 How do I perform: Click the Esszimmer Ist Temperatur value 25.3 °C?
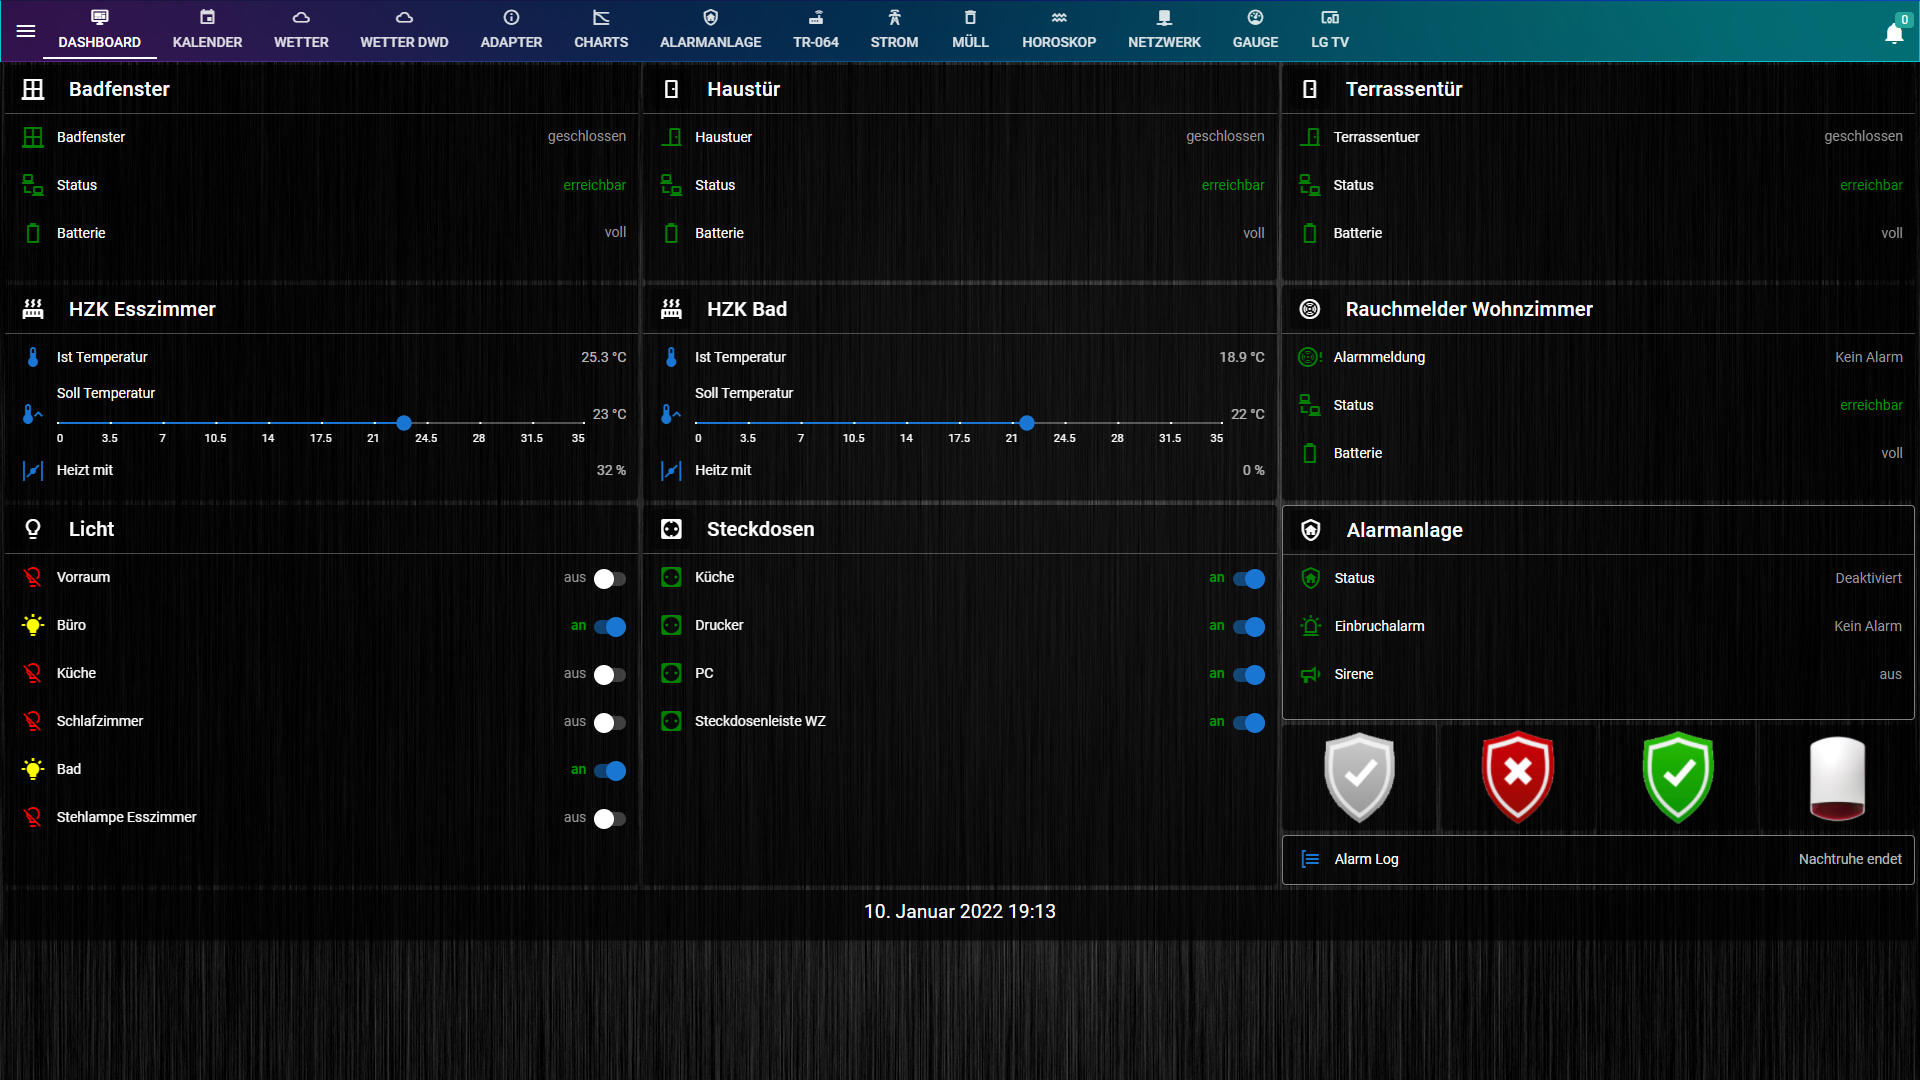(604, 357)
